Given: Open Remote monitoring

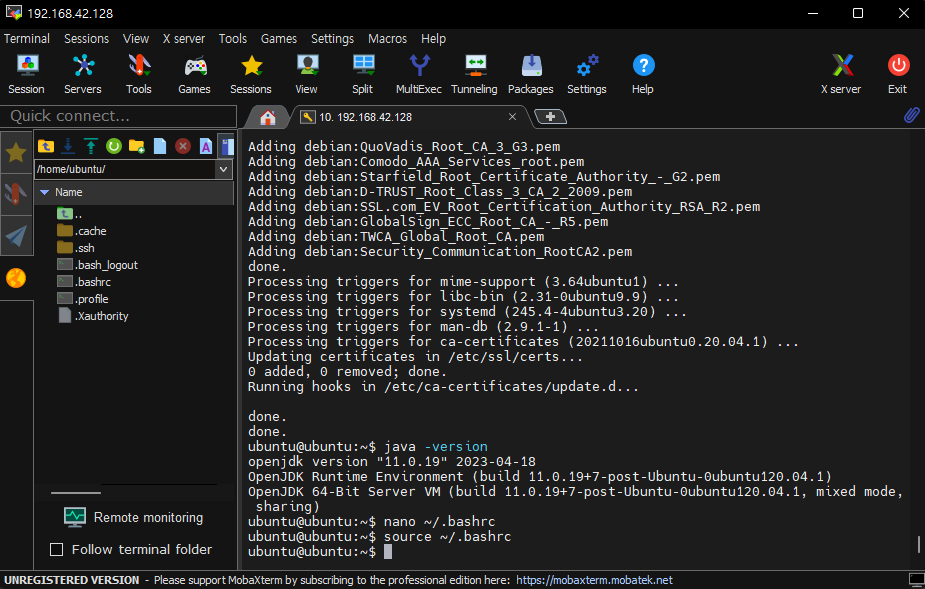Looking at the screenshot, I should tap(133, 518).
